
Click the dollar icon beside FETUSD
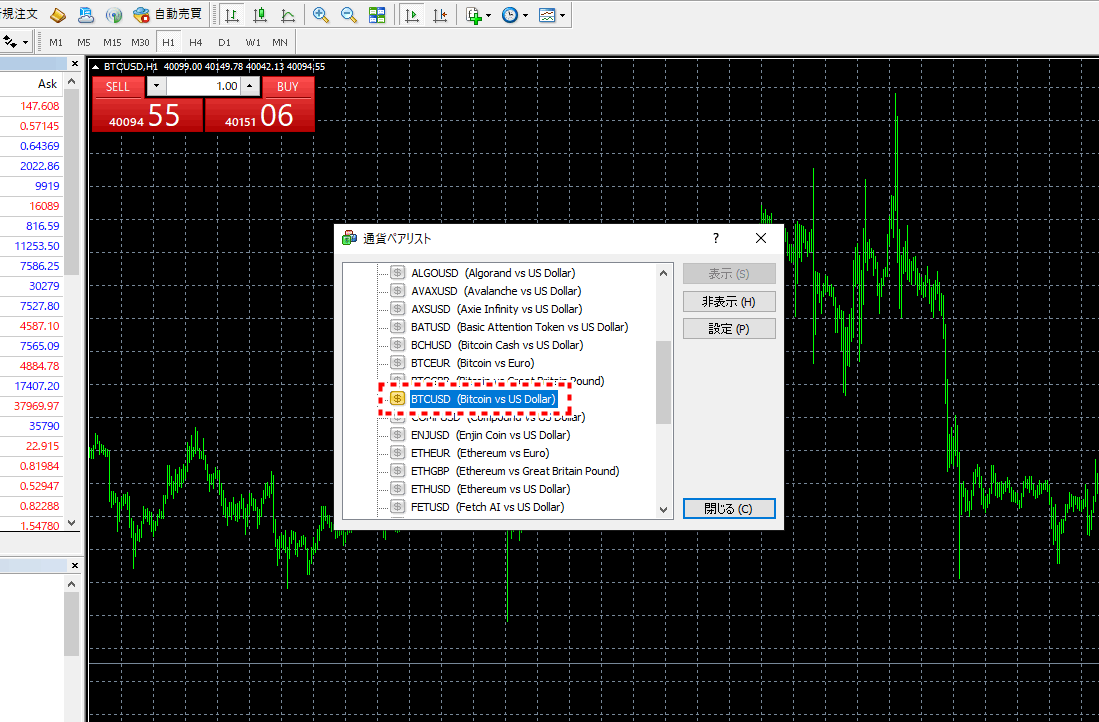coord(397,507)
